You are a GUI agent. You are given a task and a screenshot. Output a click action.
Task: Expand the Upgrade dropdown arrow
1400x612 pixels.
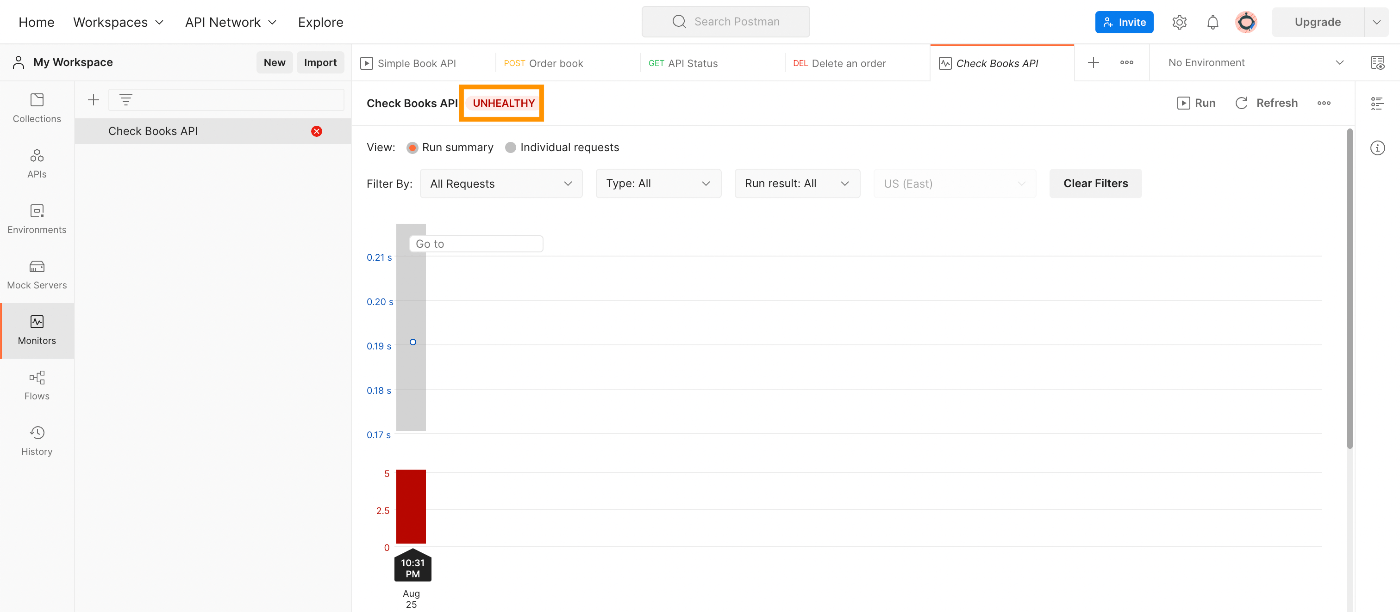click(x=1378, y=22)
